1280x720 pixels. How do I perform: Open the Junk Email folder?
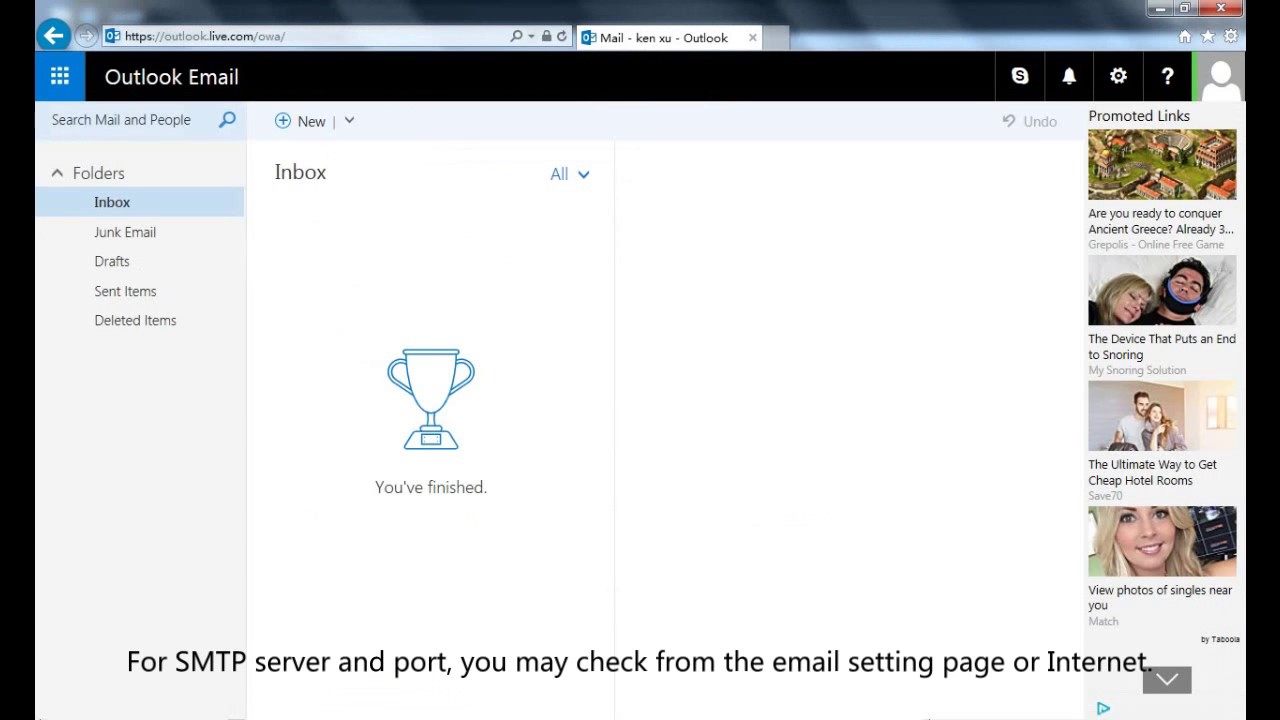pyautogui.click(x=125, y=232)
